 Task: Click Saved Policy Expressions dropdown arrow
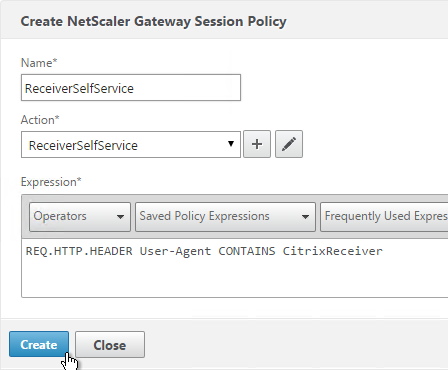pos(305,217)
